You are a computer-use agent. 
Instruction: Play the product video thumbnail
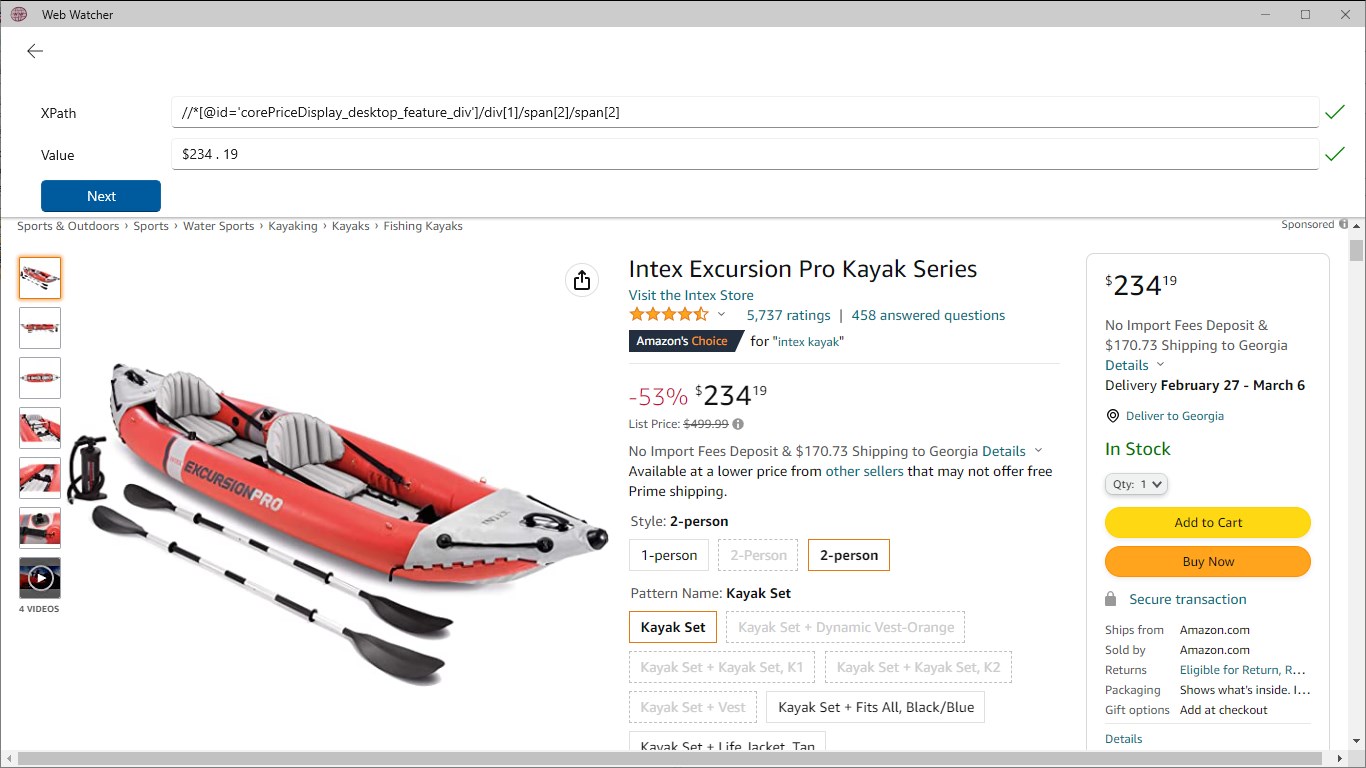click(x=40, y=577)
